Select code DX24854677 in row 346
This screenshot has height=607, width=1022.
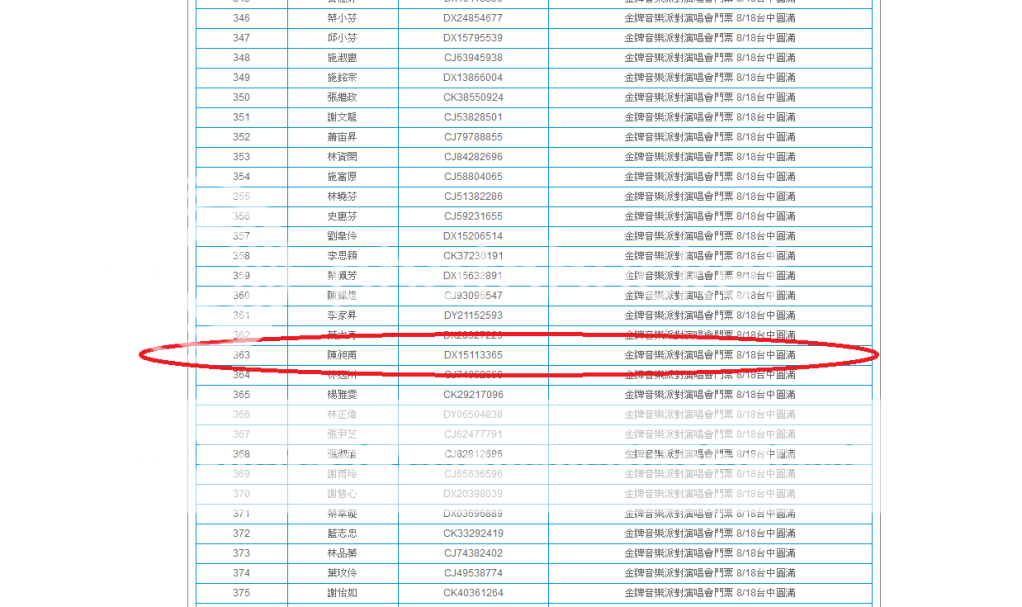tap(473, 18)
